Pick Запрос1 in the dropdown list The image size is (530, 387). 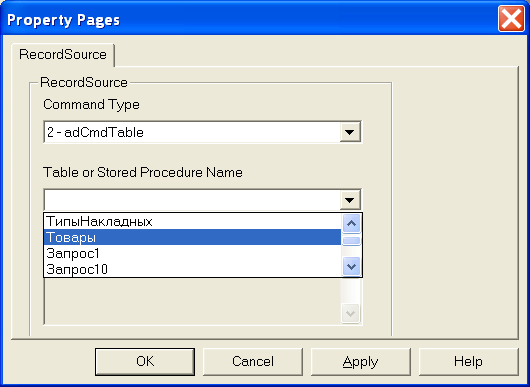tap(192, 253)
